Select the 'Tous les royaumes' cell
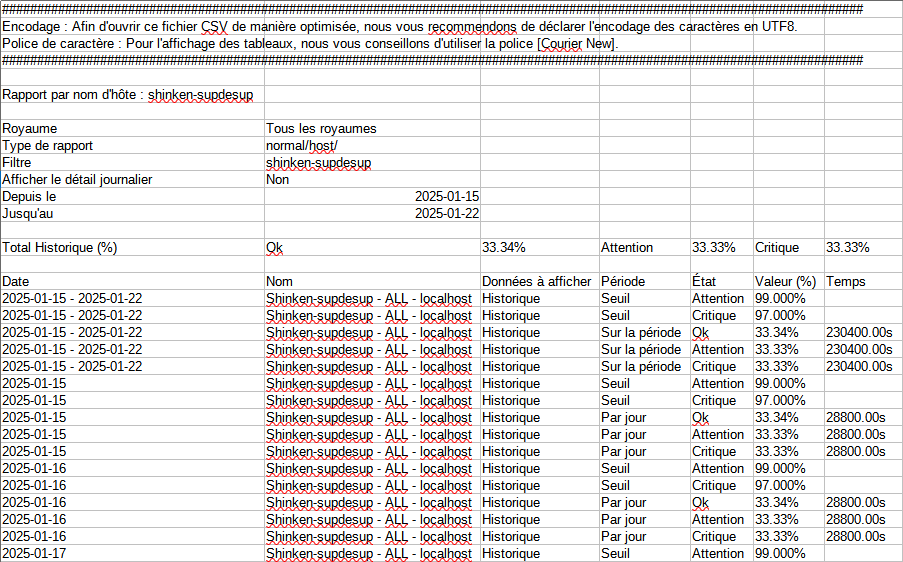The width and height of the screenshot is (903, 562). (x=321, y=129)
